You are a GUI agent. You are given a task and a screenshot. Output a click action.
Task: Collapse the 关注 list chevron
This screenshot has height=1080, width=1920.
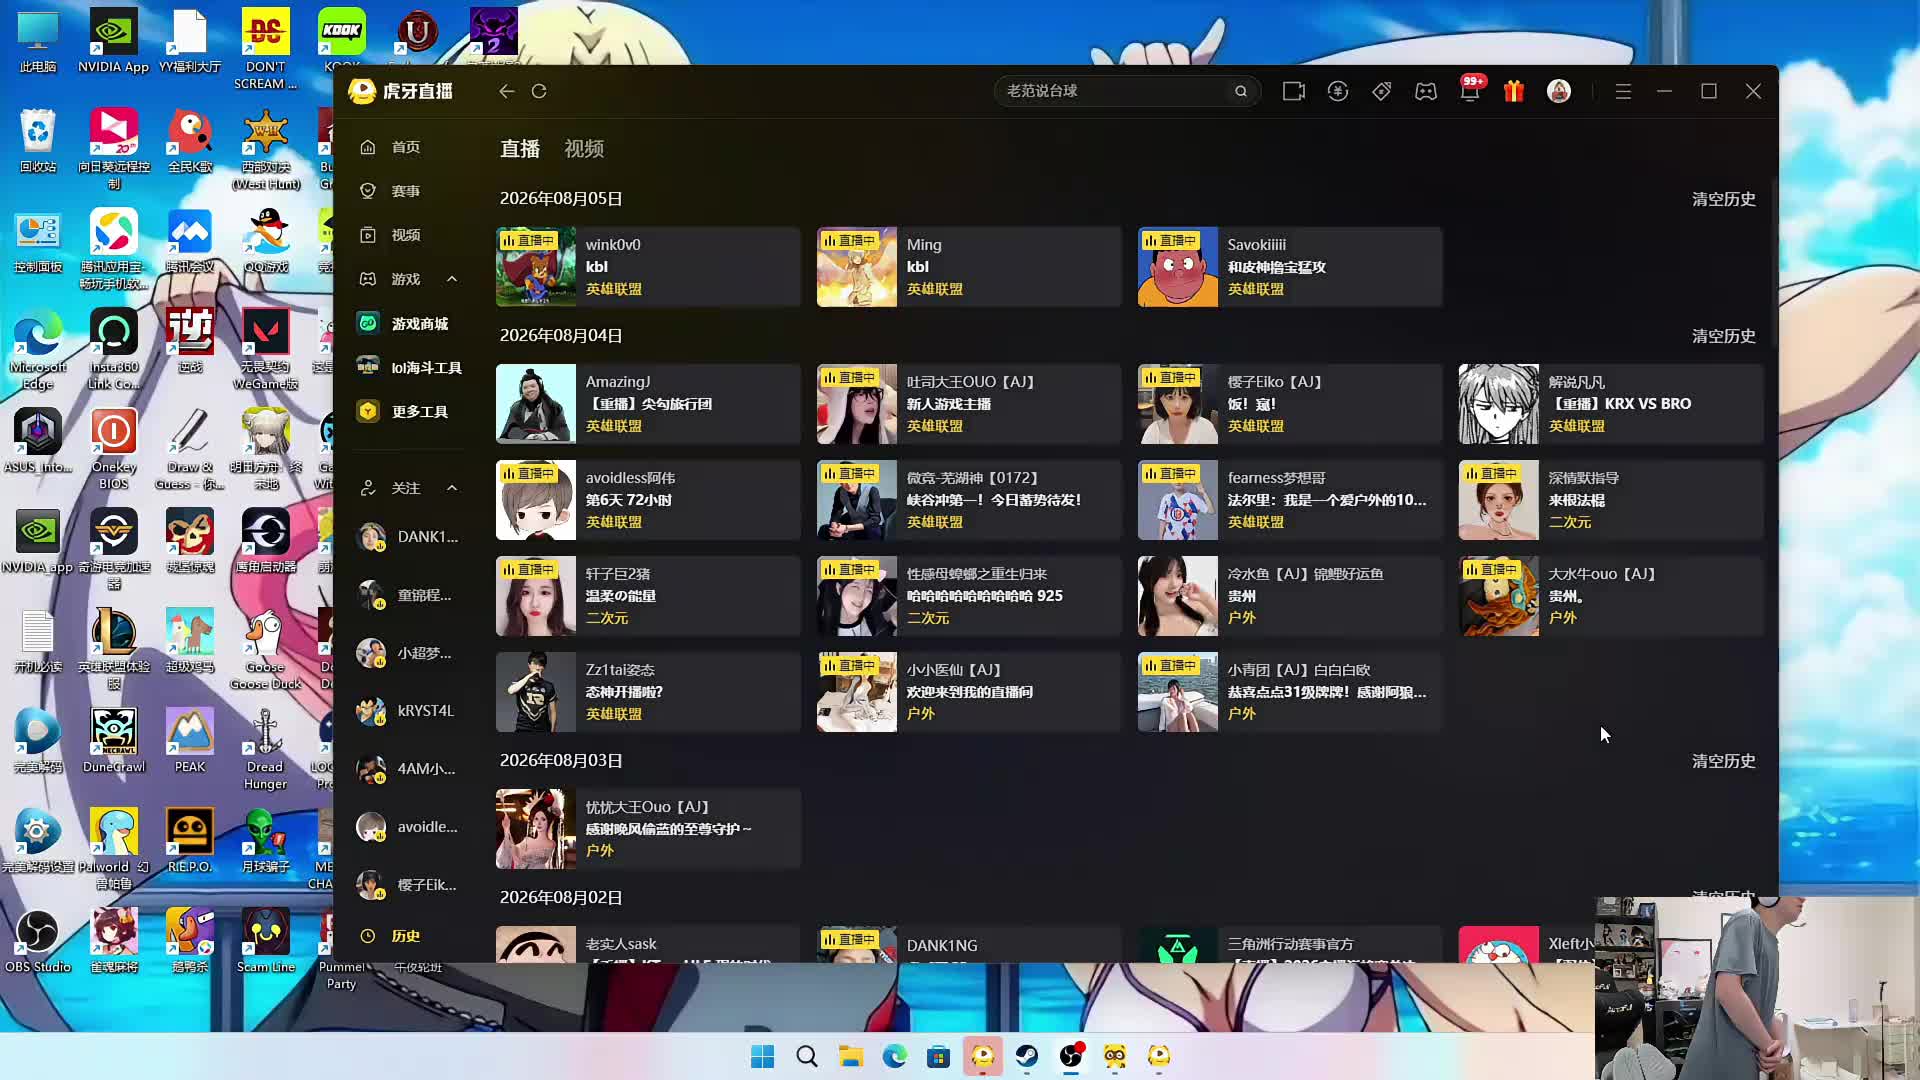click(452, 488)
